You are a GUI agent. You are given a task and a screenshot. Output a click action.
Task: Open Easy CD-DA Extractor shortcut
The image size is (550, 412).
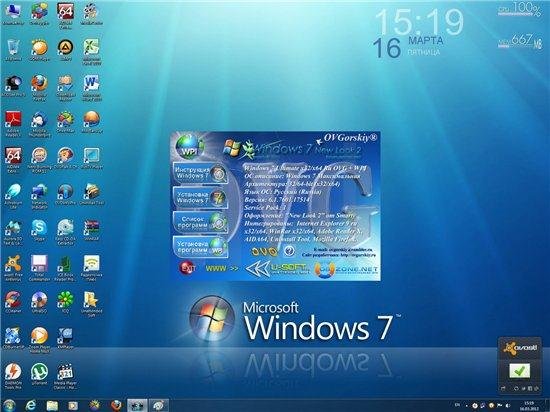[65, 231]
